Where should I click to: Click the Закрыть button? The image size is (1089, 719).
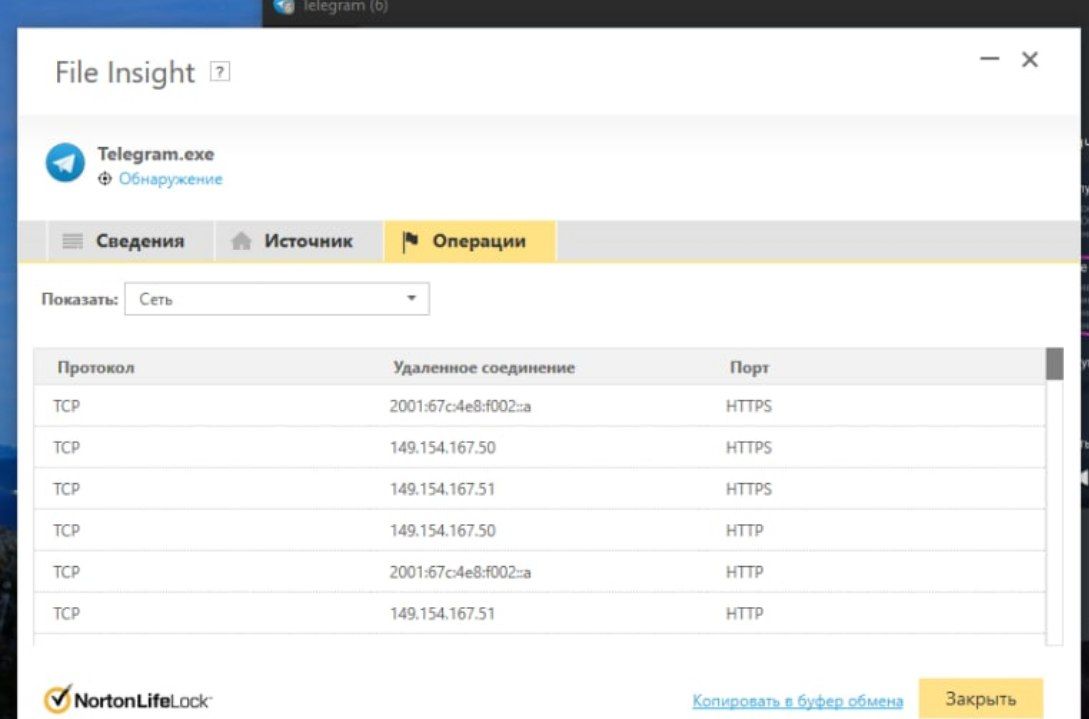tap(981, 699)
